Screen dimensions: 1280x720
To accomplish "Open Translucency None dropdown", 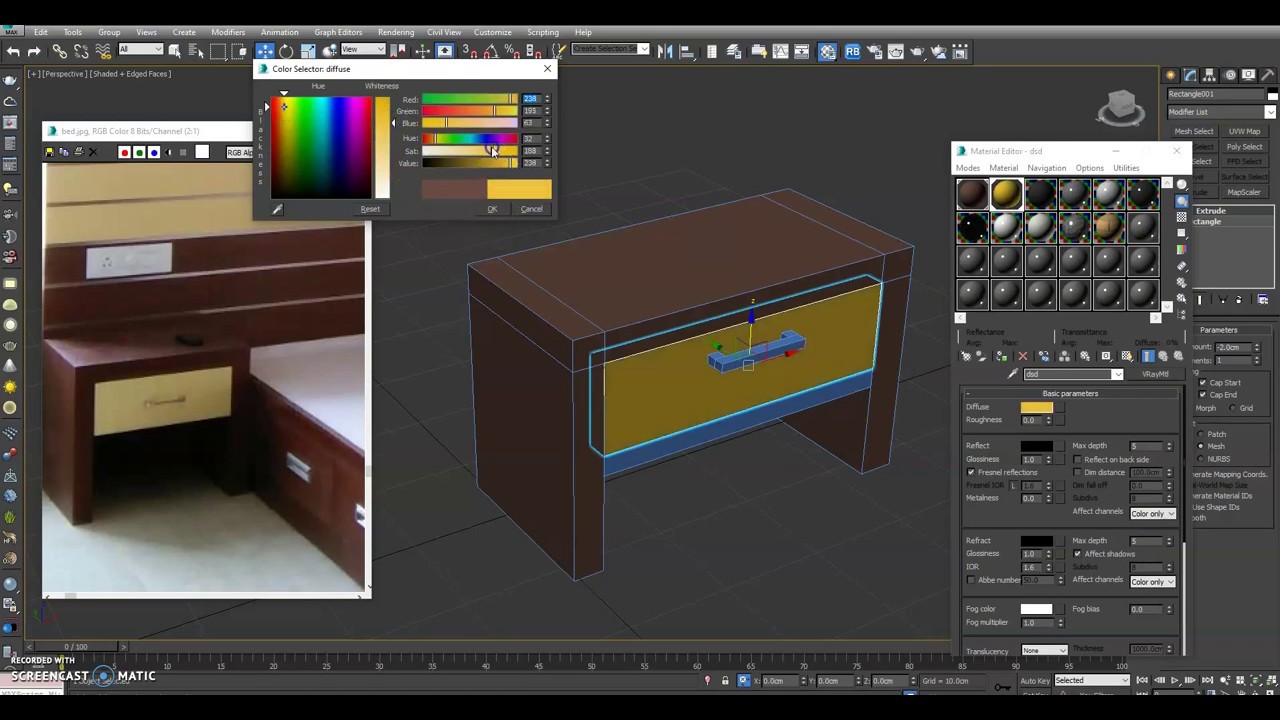I will click(x=1044, y=651).
